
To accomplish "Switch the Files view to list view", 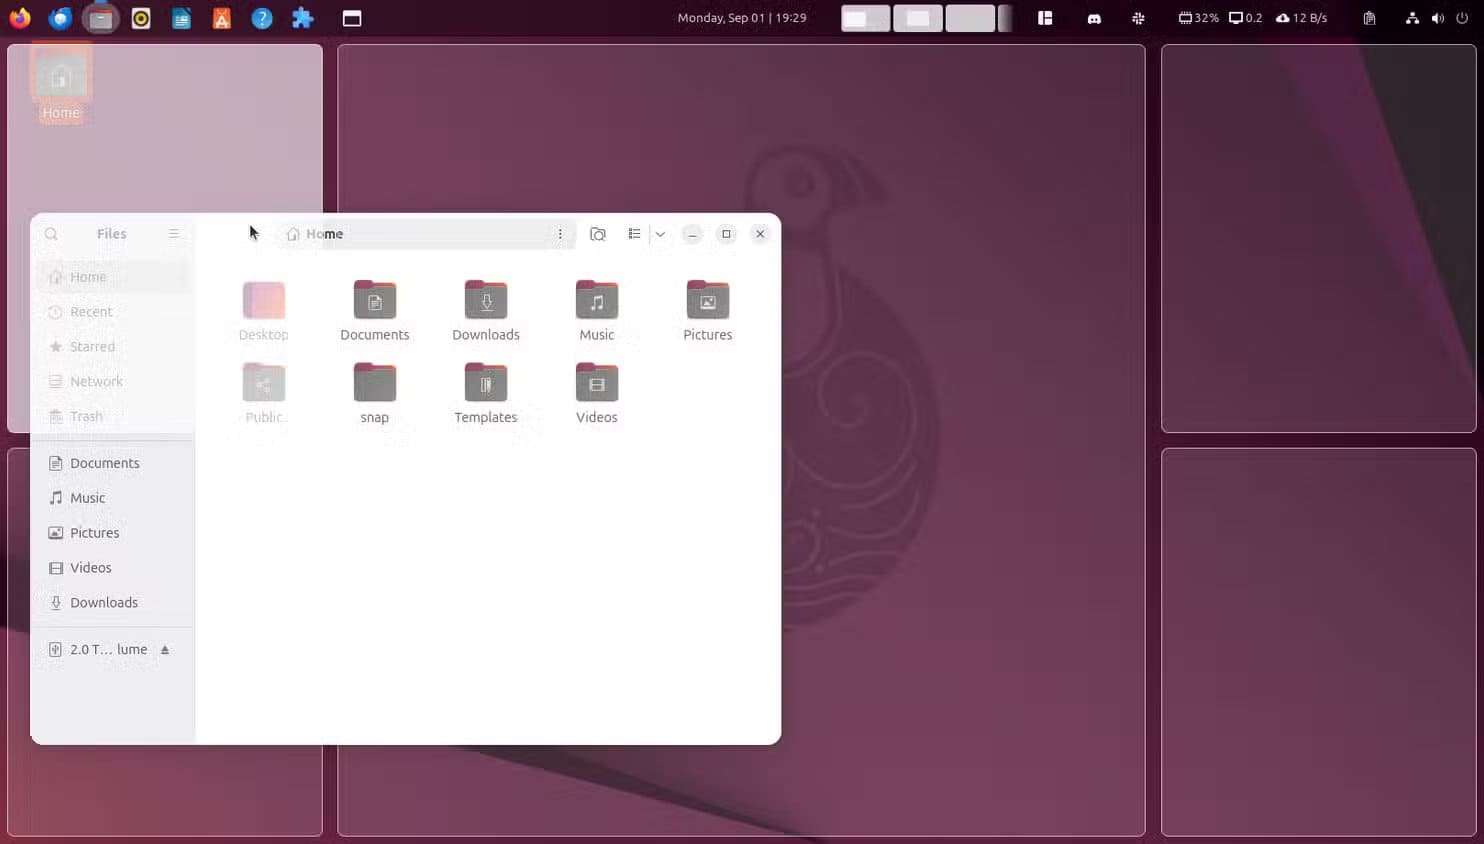I will click(634, 233).
